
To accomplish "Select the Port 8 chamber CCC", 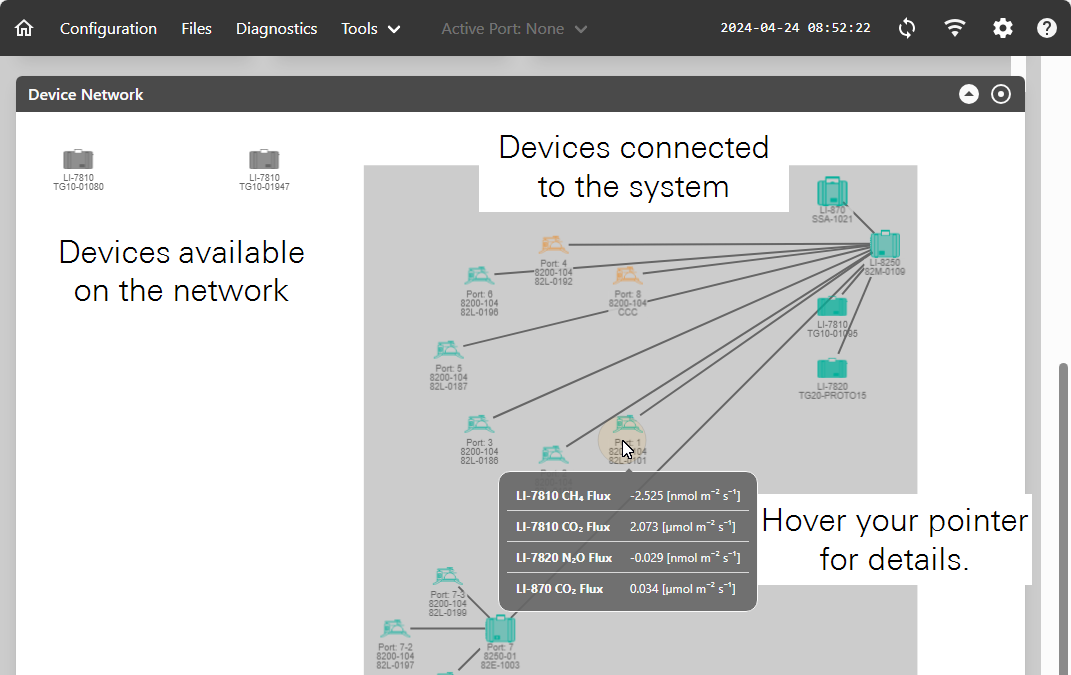I will pos(628,291).
